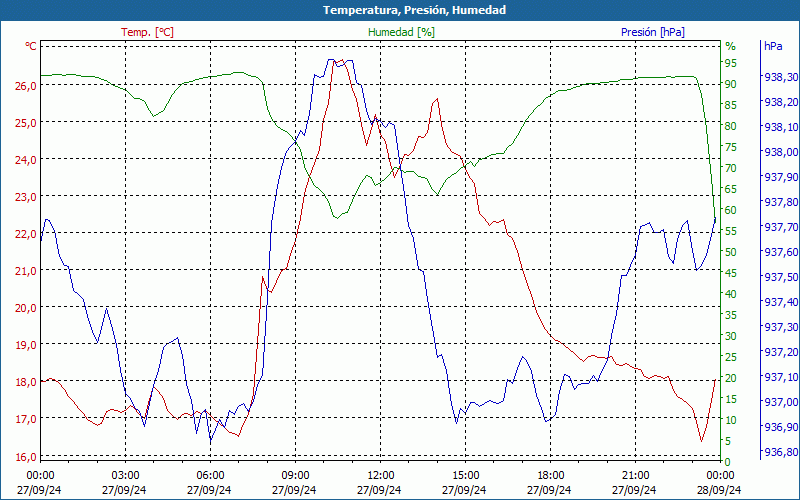Click the green '95' humidity axis label
The image size is (800, 500).
coord(731,63)
